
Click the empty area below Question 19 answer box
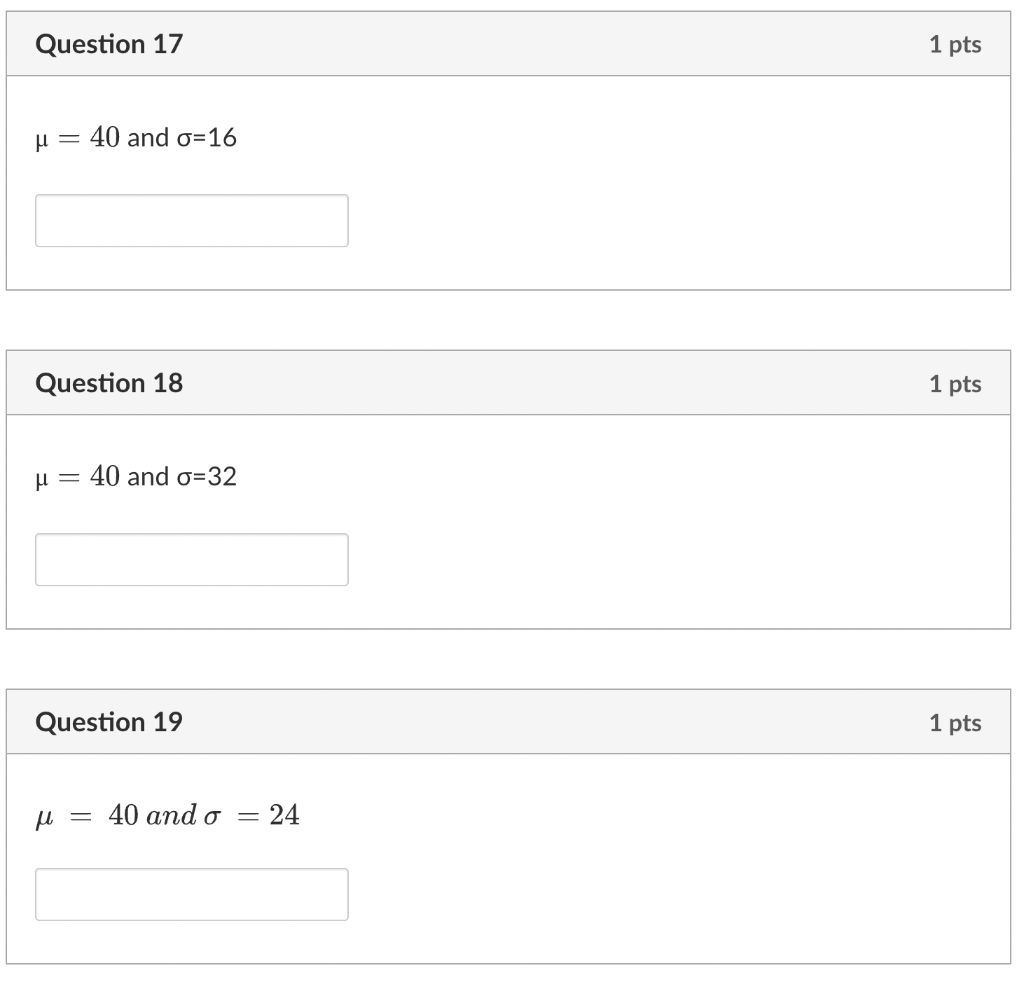(500, 945)
